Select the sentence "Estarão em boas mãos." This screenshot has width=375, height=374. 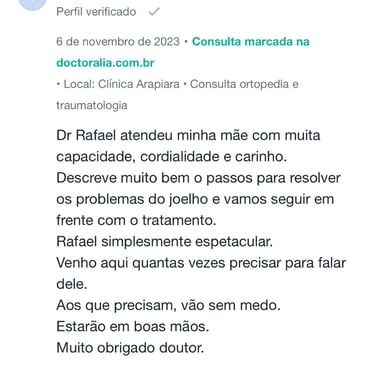pos(133,327)
